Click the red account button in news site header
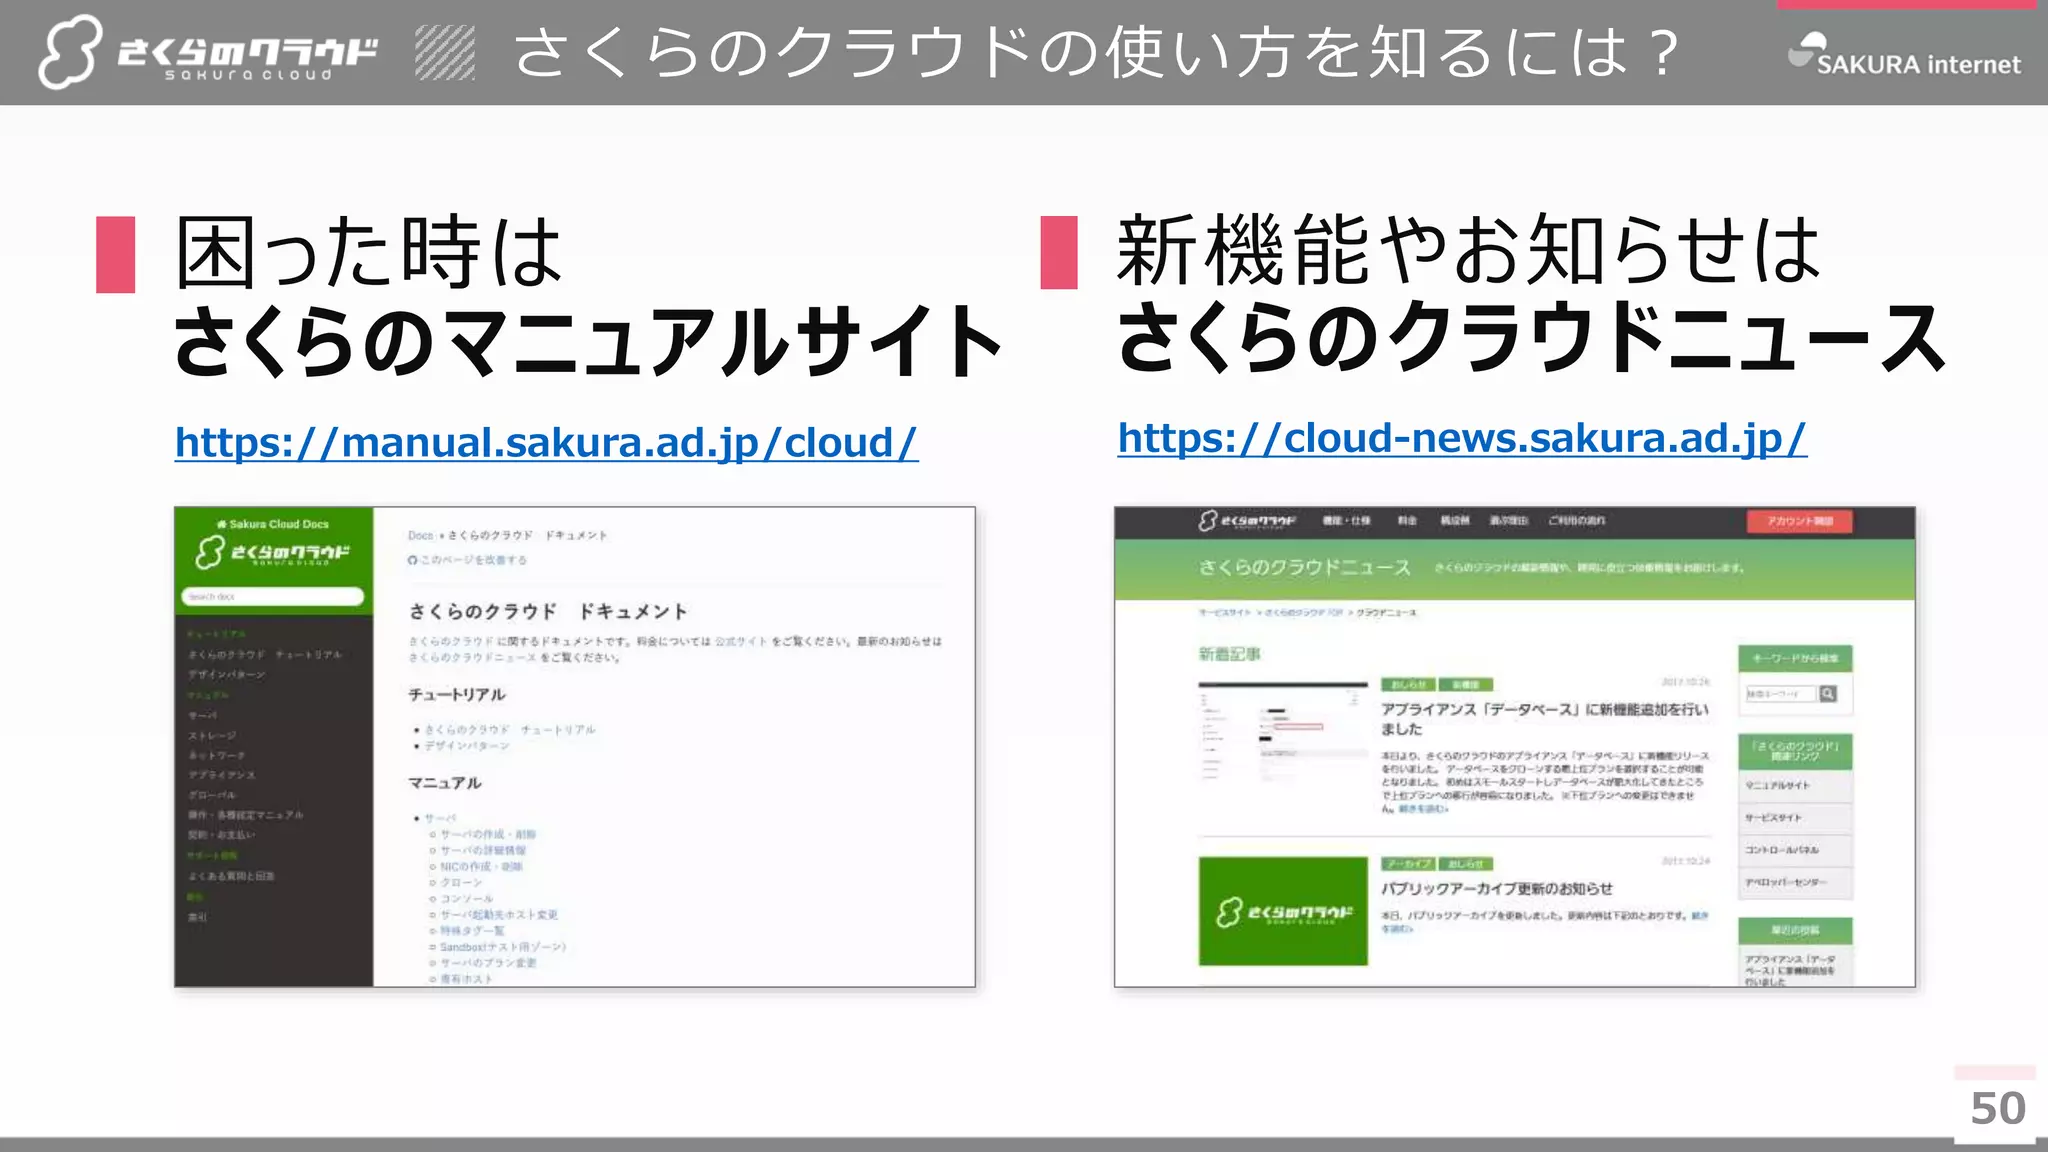The height and width of the screenshot is (1152, 2048). point(1799,521)
